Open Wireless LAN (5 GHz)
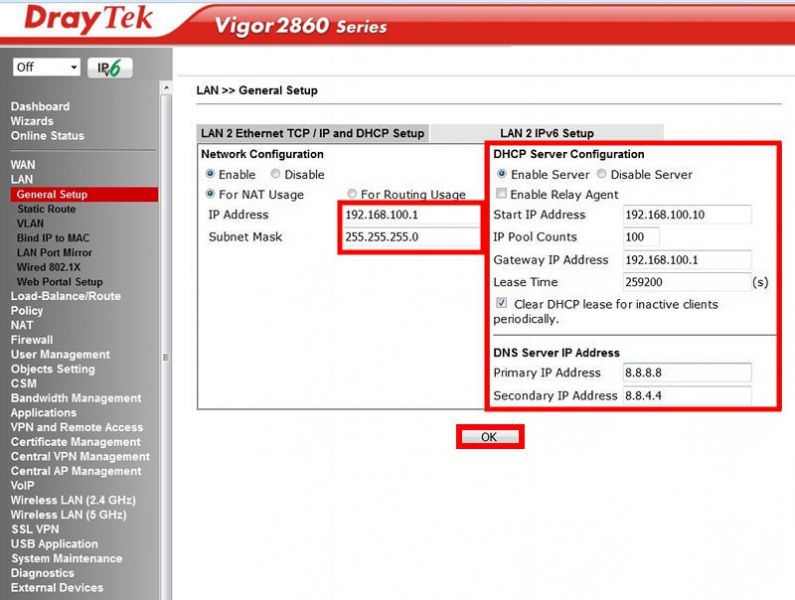 pyautogui.click(x=68, y=515)
